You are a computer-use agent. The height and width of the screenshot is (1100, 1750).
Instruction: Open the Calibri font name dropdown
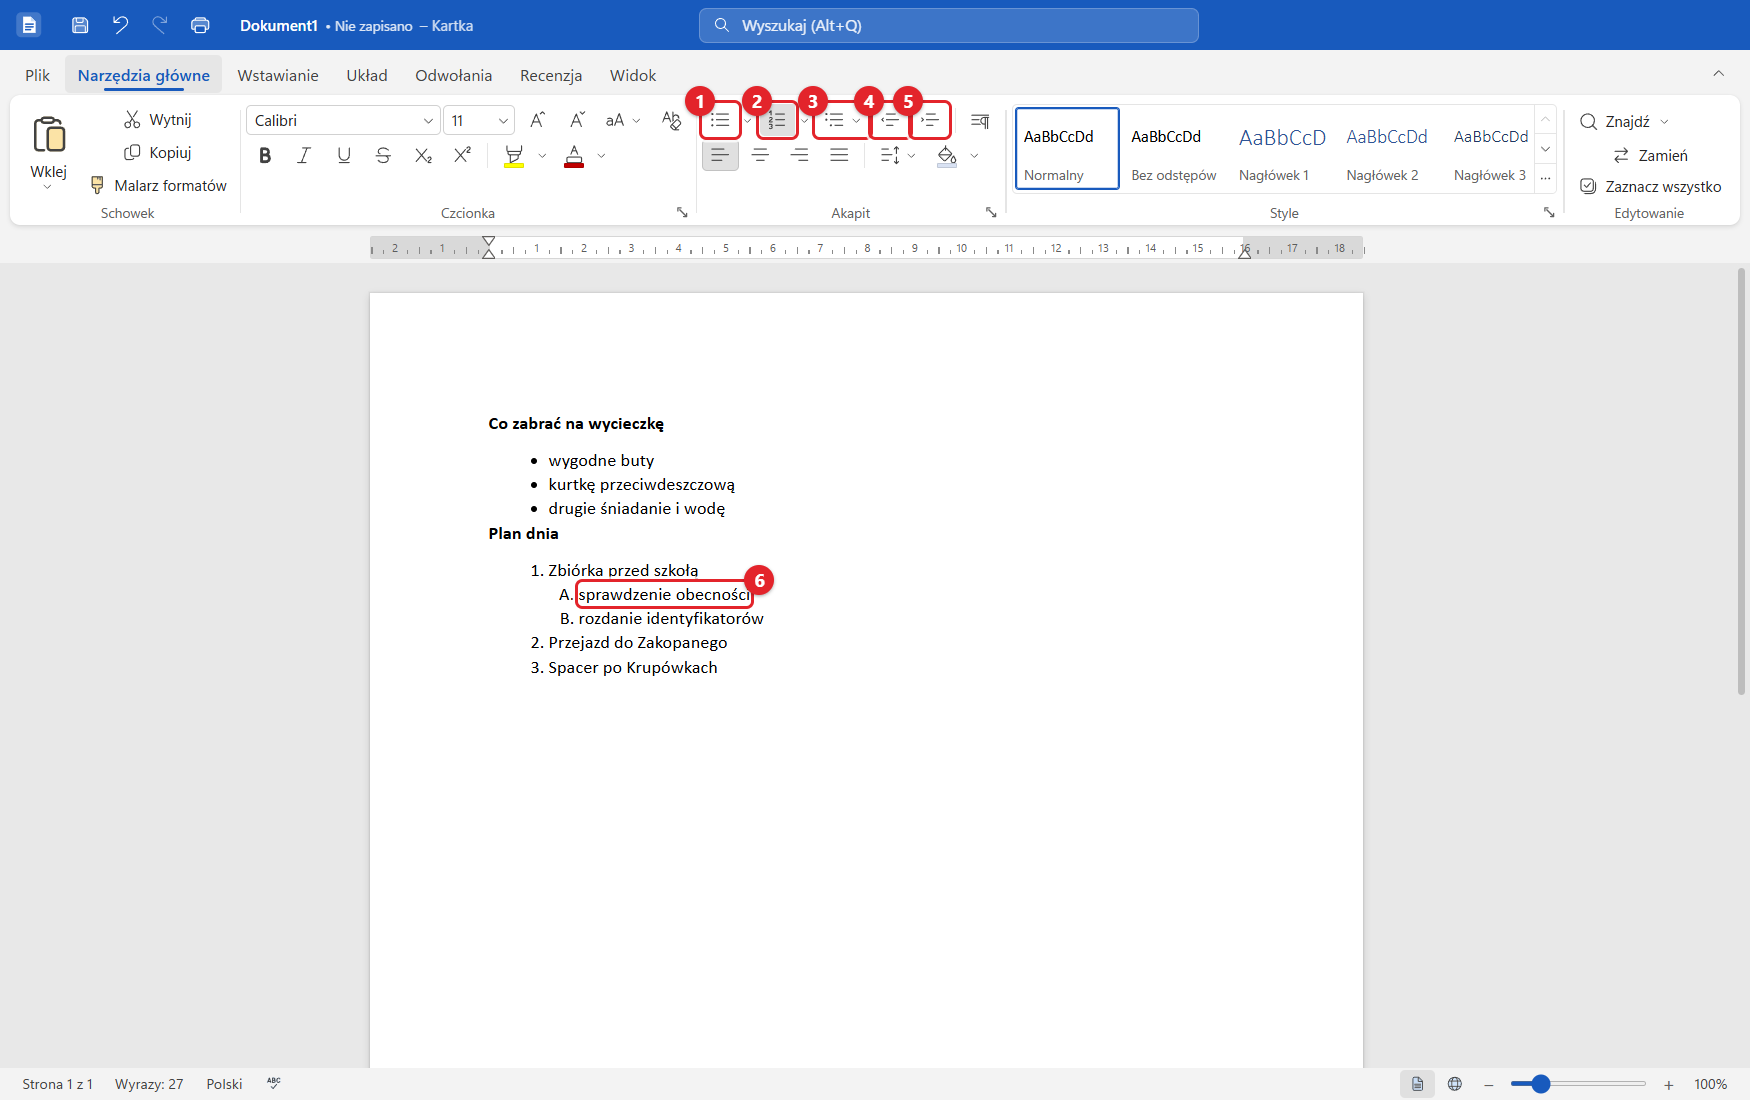coord(428,121)
